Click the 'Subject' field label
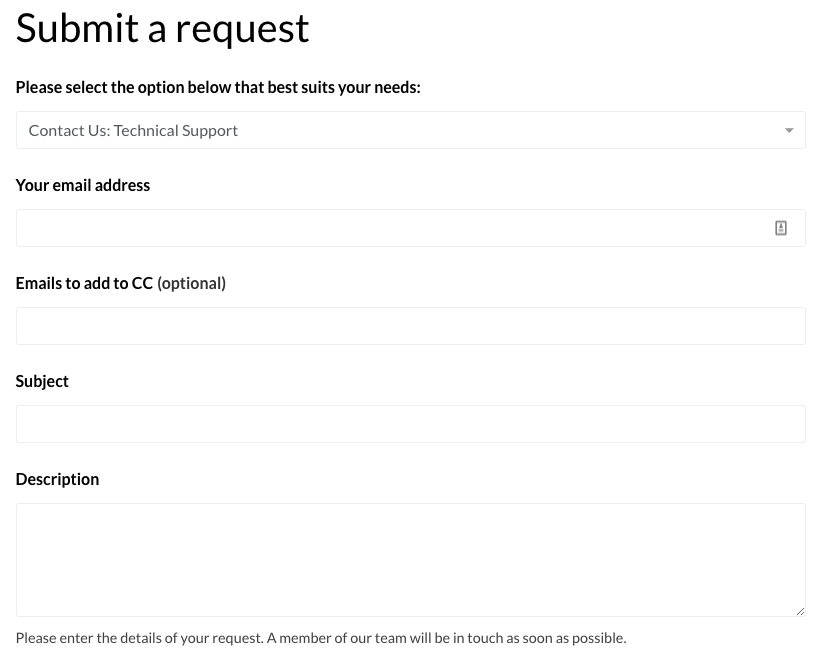824x666 pixels. [42, 382]
